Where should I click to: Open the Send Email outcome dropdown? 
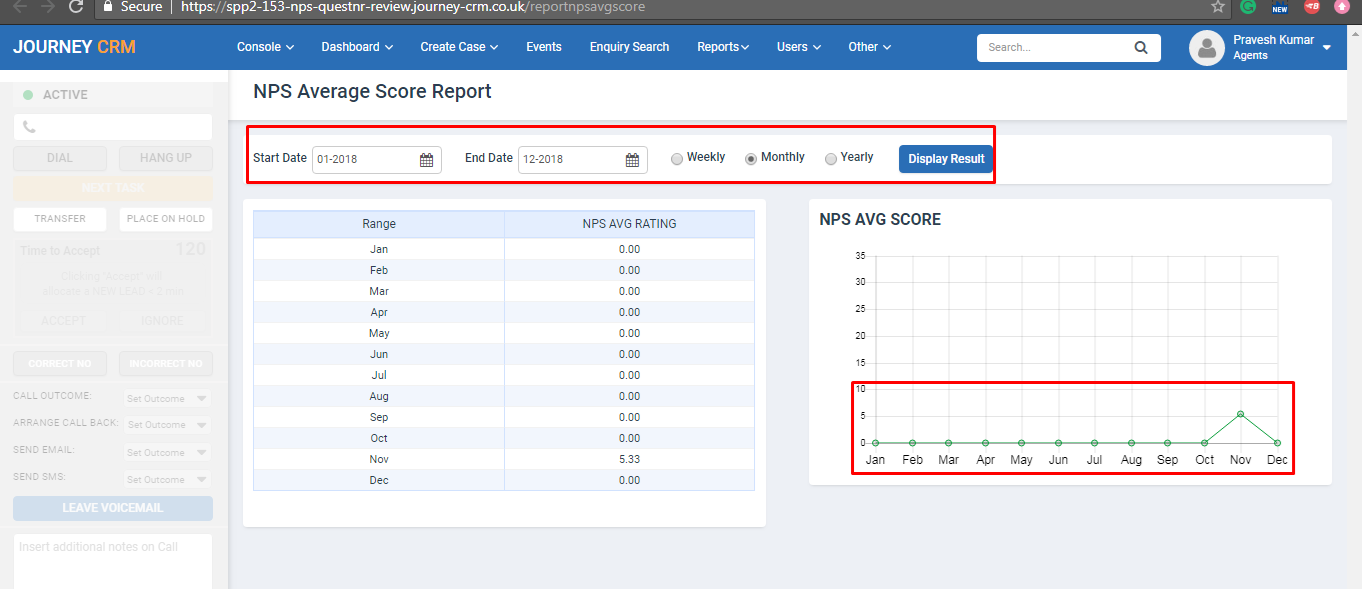point(167,452)
